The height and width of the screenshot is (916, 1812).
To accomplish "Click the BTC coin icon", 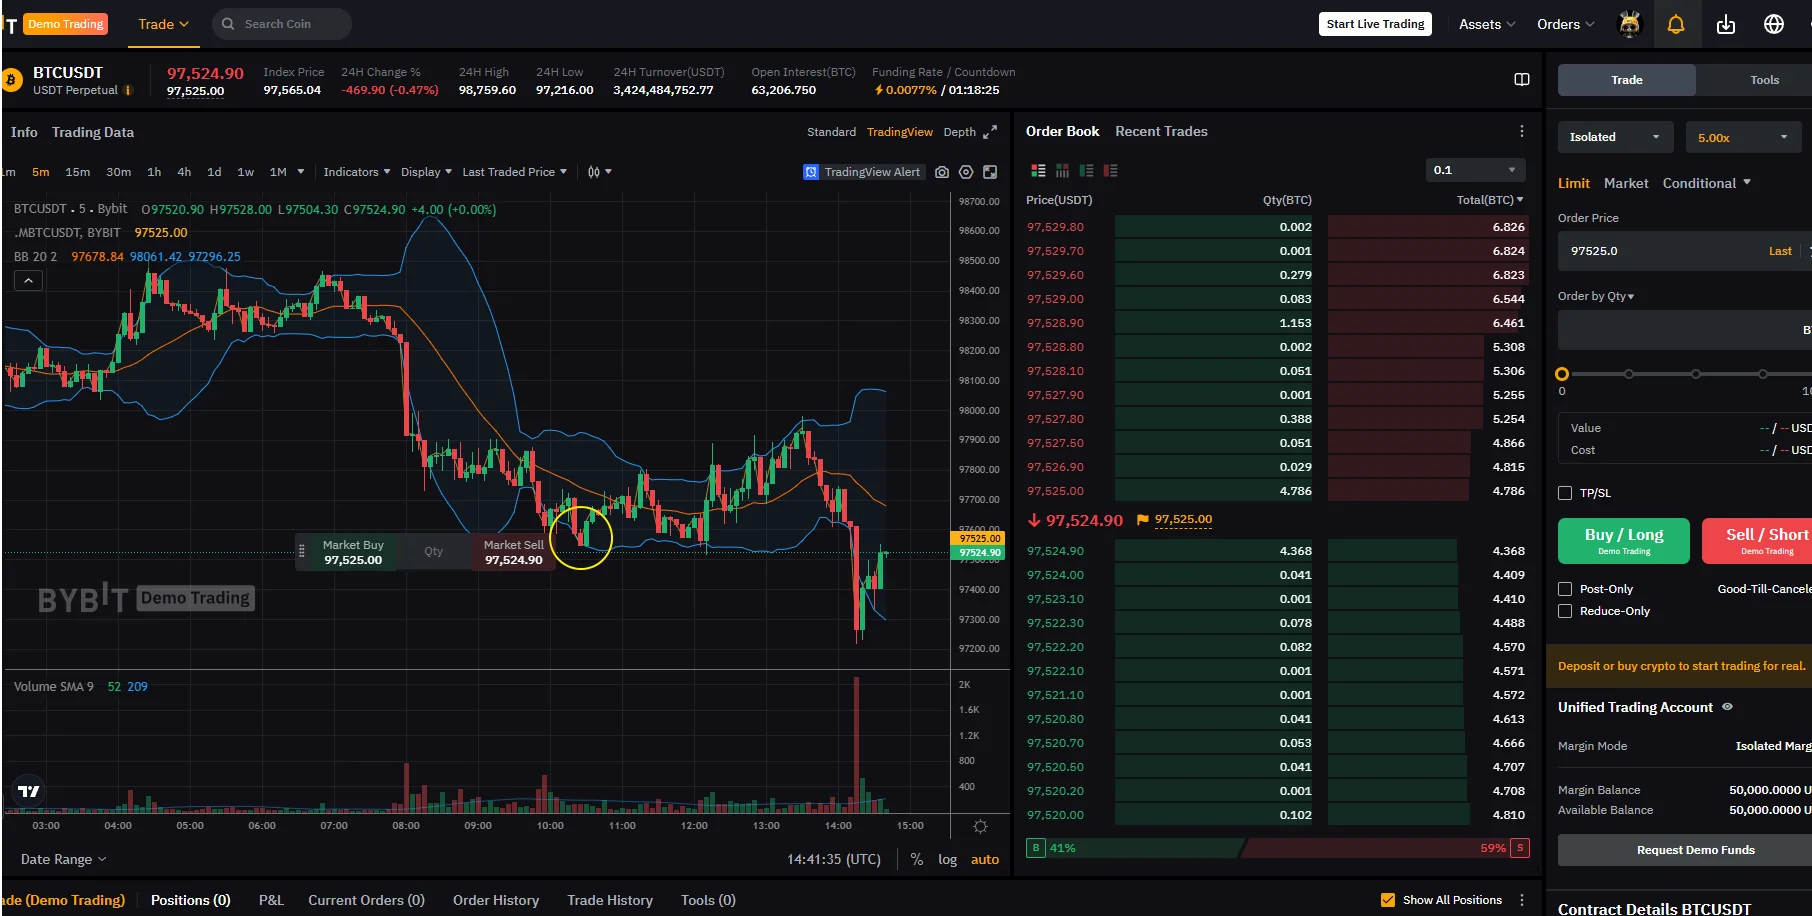I will (12, 80).
